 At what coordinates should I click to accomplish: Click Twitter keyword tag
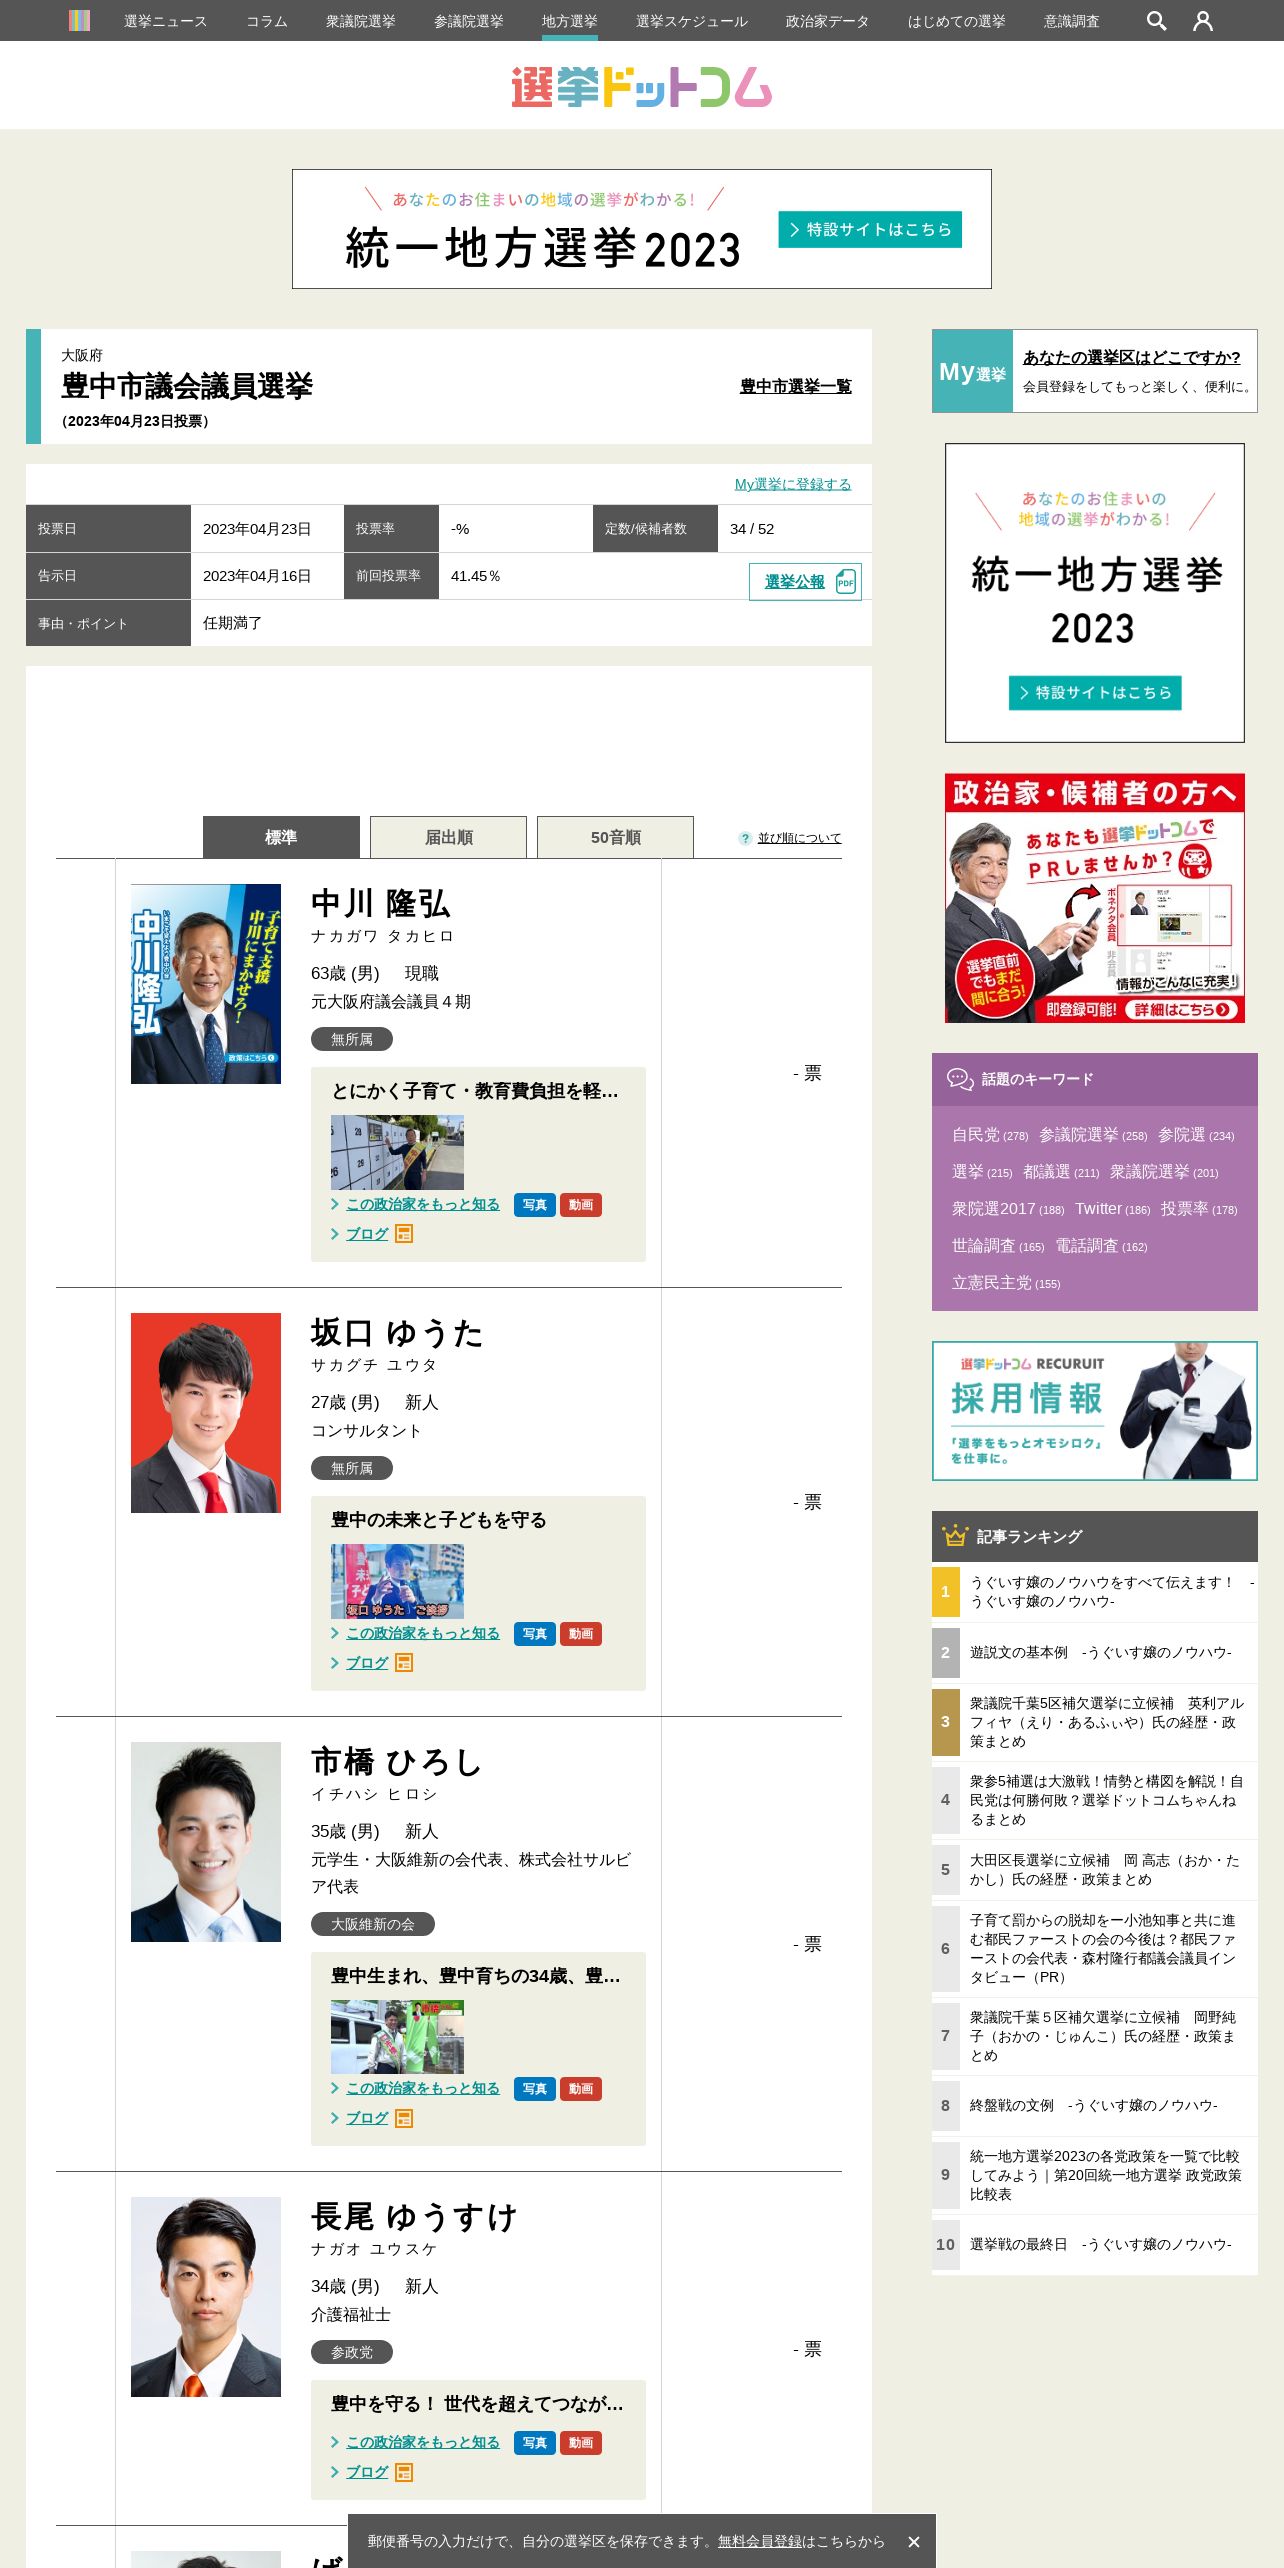1112,1209
